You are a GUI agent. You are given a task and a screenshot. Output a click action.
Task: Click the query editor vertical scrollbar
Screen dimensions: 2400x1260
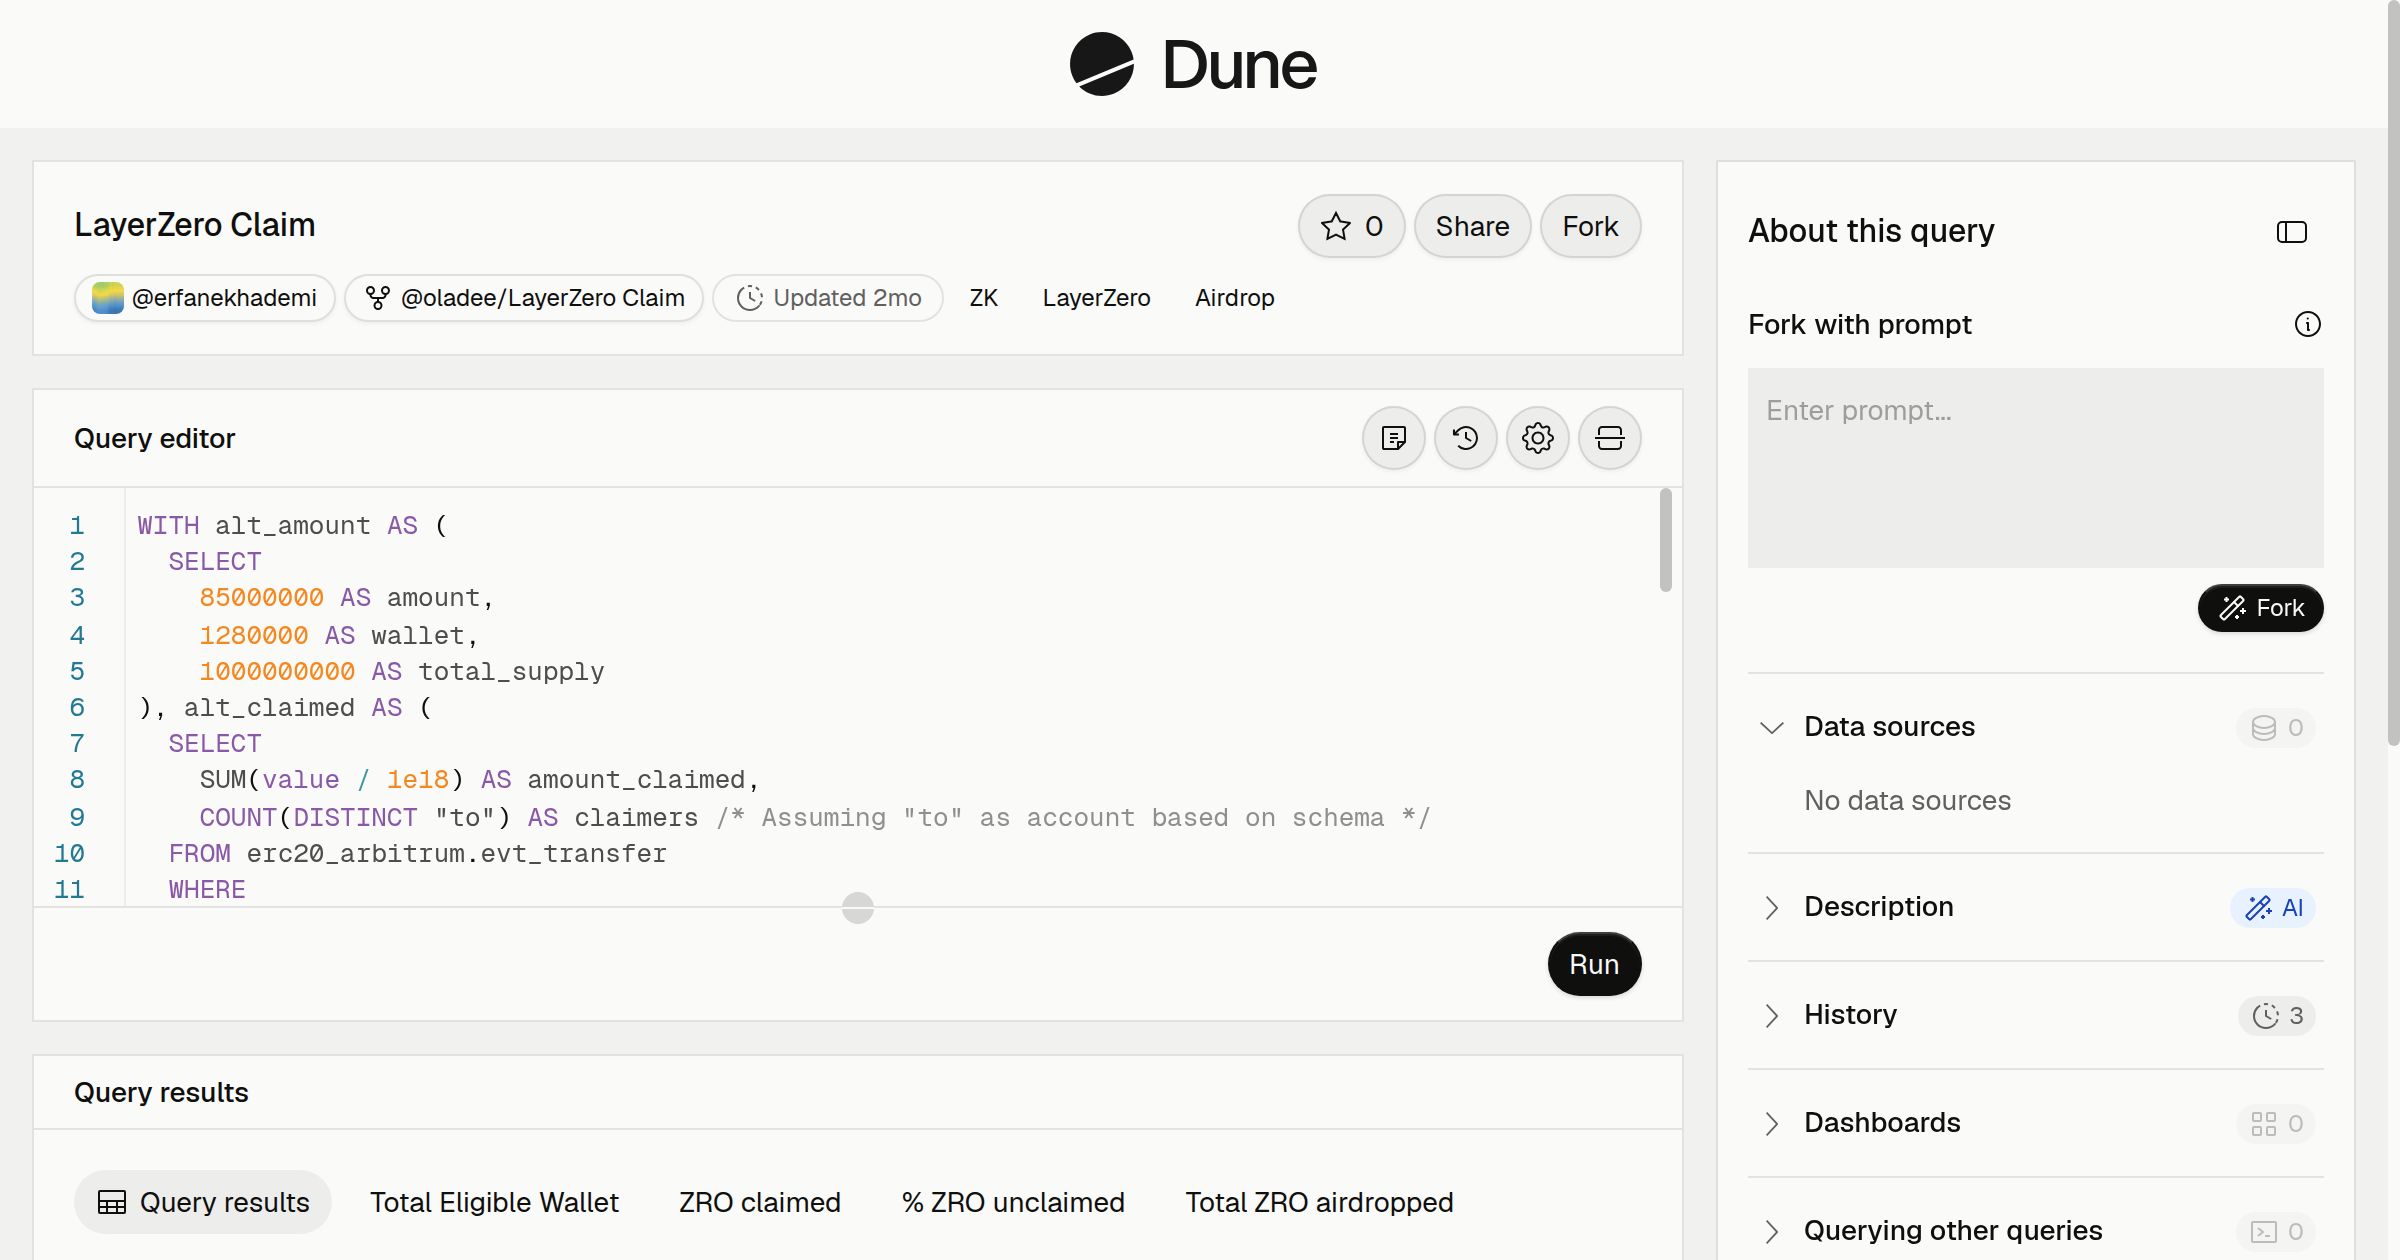click(1665, 540)
